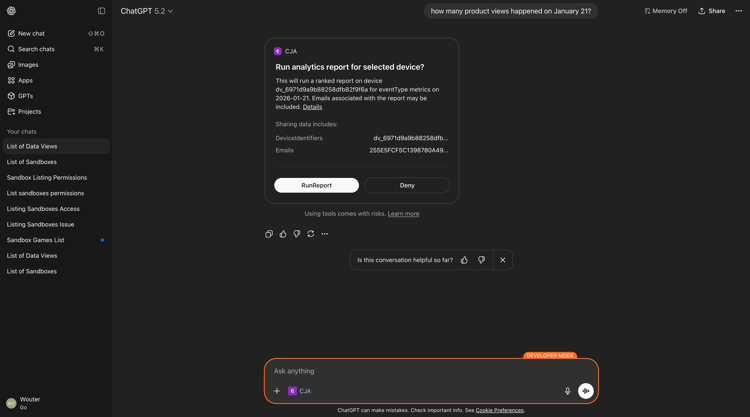Open the last List of Sandboxes chat
Screen dimensions: 750x417
pos(56,271)
